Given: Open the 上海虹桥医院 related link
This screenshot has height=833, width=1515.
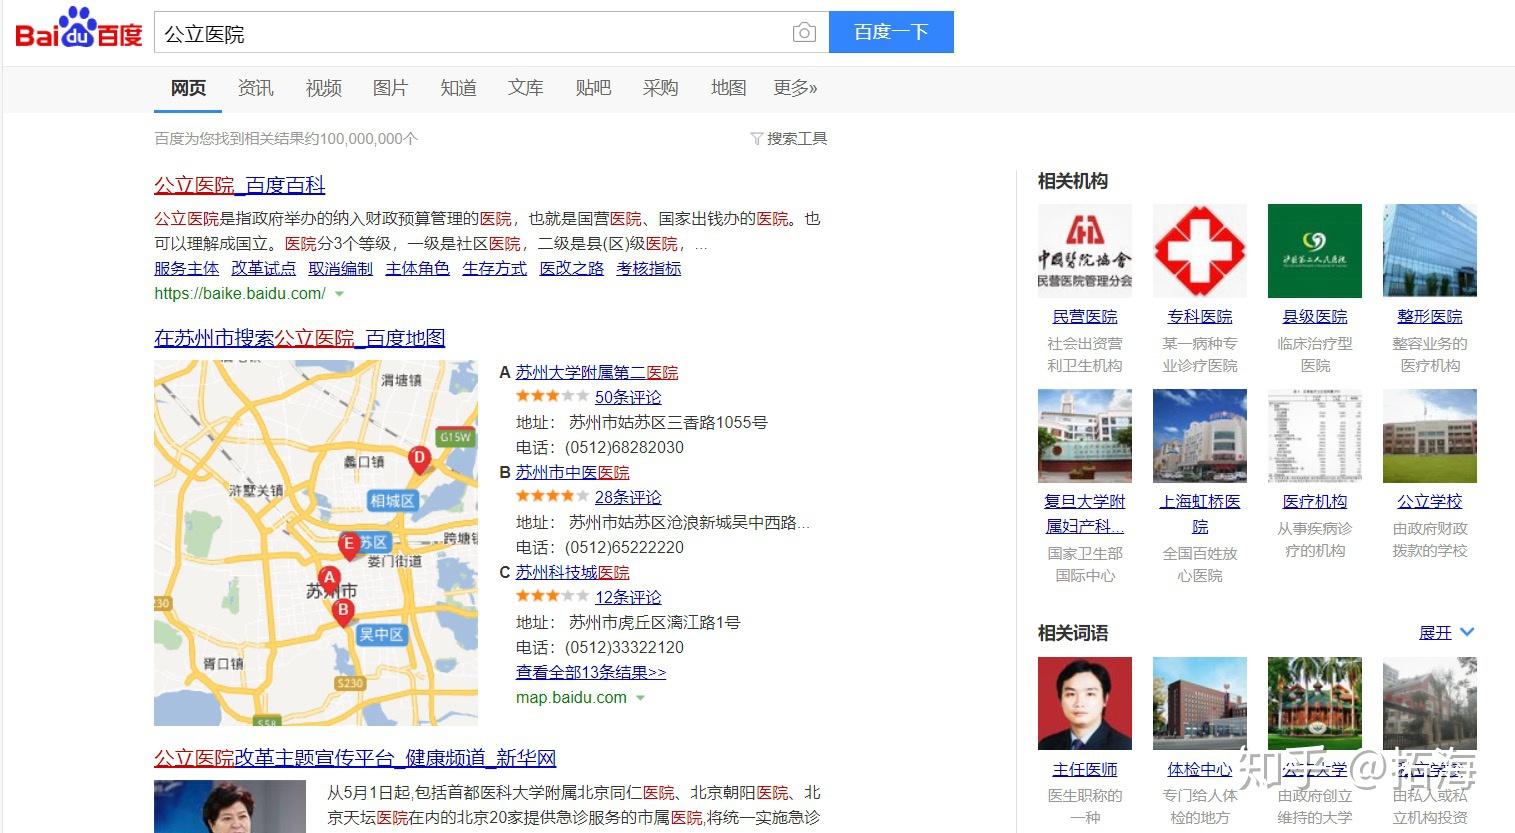Looking at the screenshot, I should 1200,513.
